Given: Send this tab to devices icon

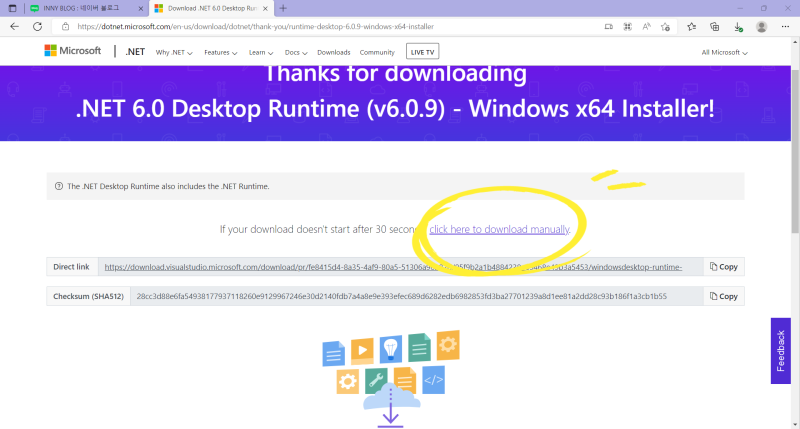Looking at the screenshot, I should click(609, 27).
